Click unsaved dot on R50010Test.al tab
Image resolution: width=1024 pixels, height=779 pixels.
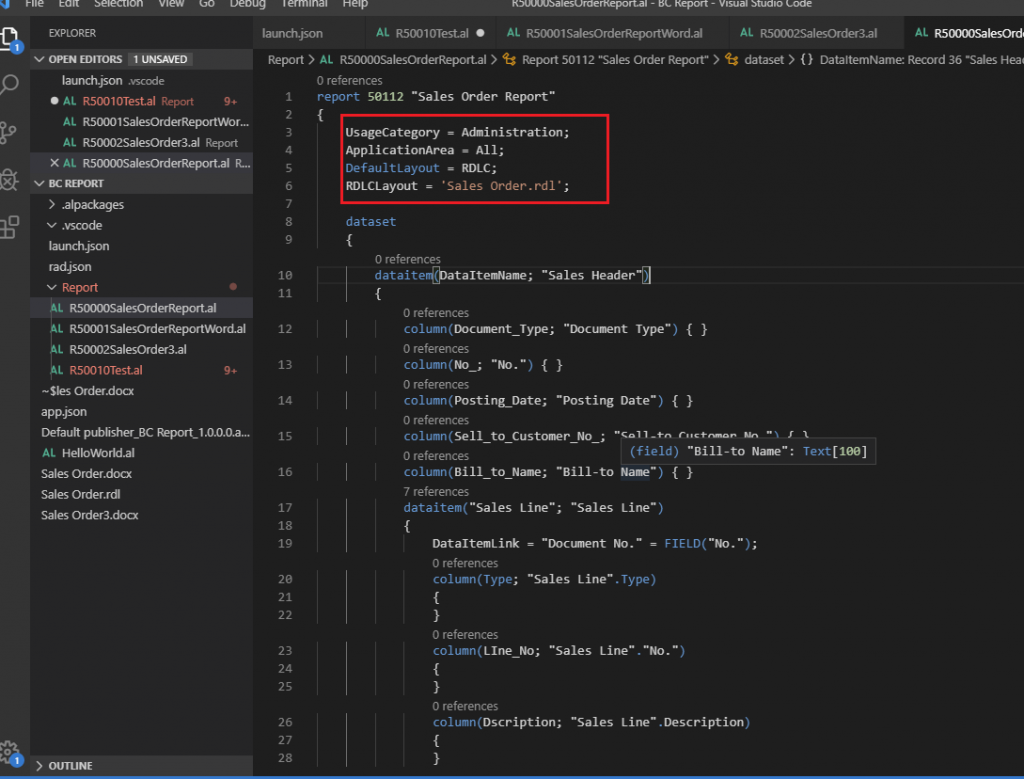tap(481, 33)
